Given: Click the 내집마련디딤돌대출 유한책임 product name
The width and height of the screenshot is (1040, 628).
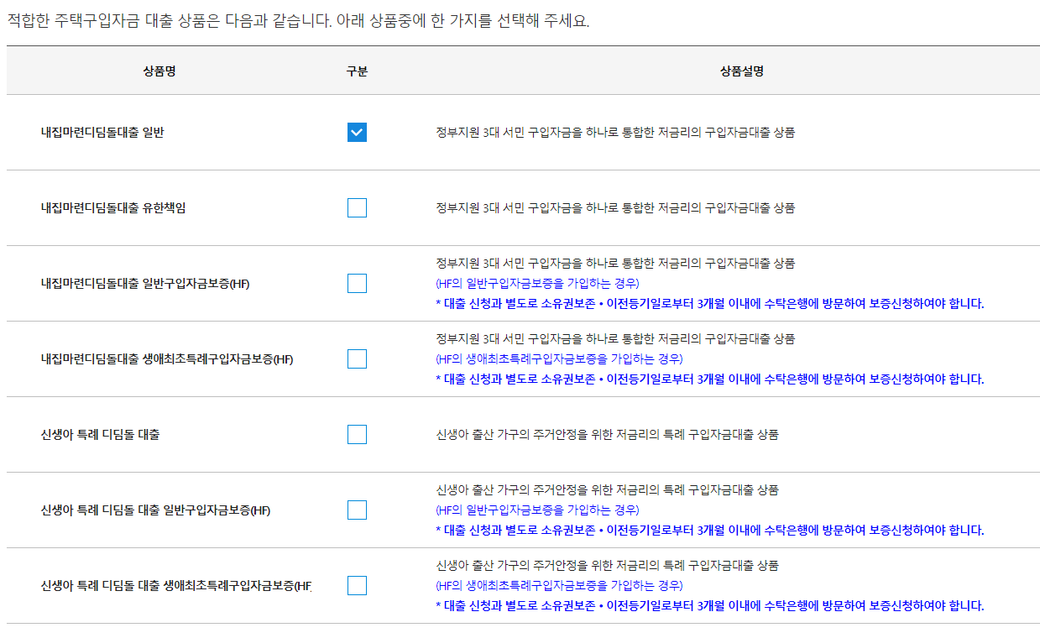Looking at the screenshot, I should (x=113, y=208).
